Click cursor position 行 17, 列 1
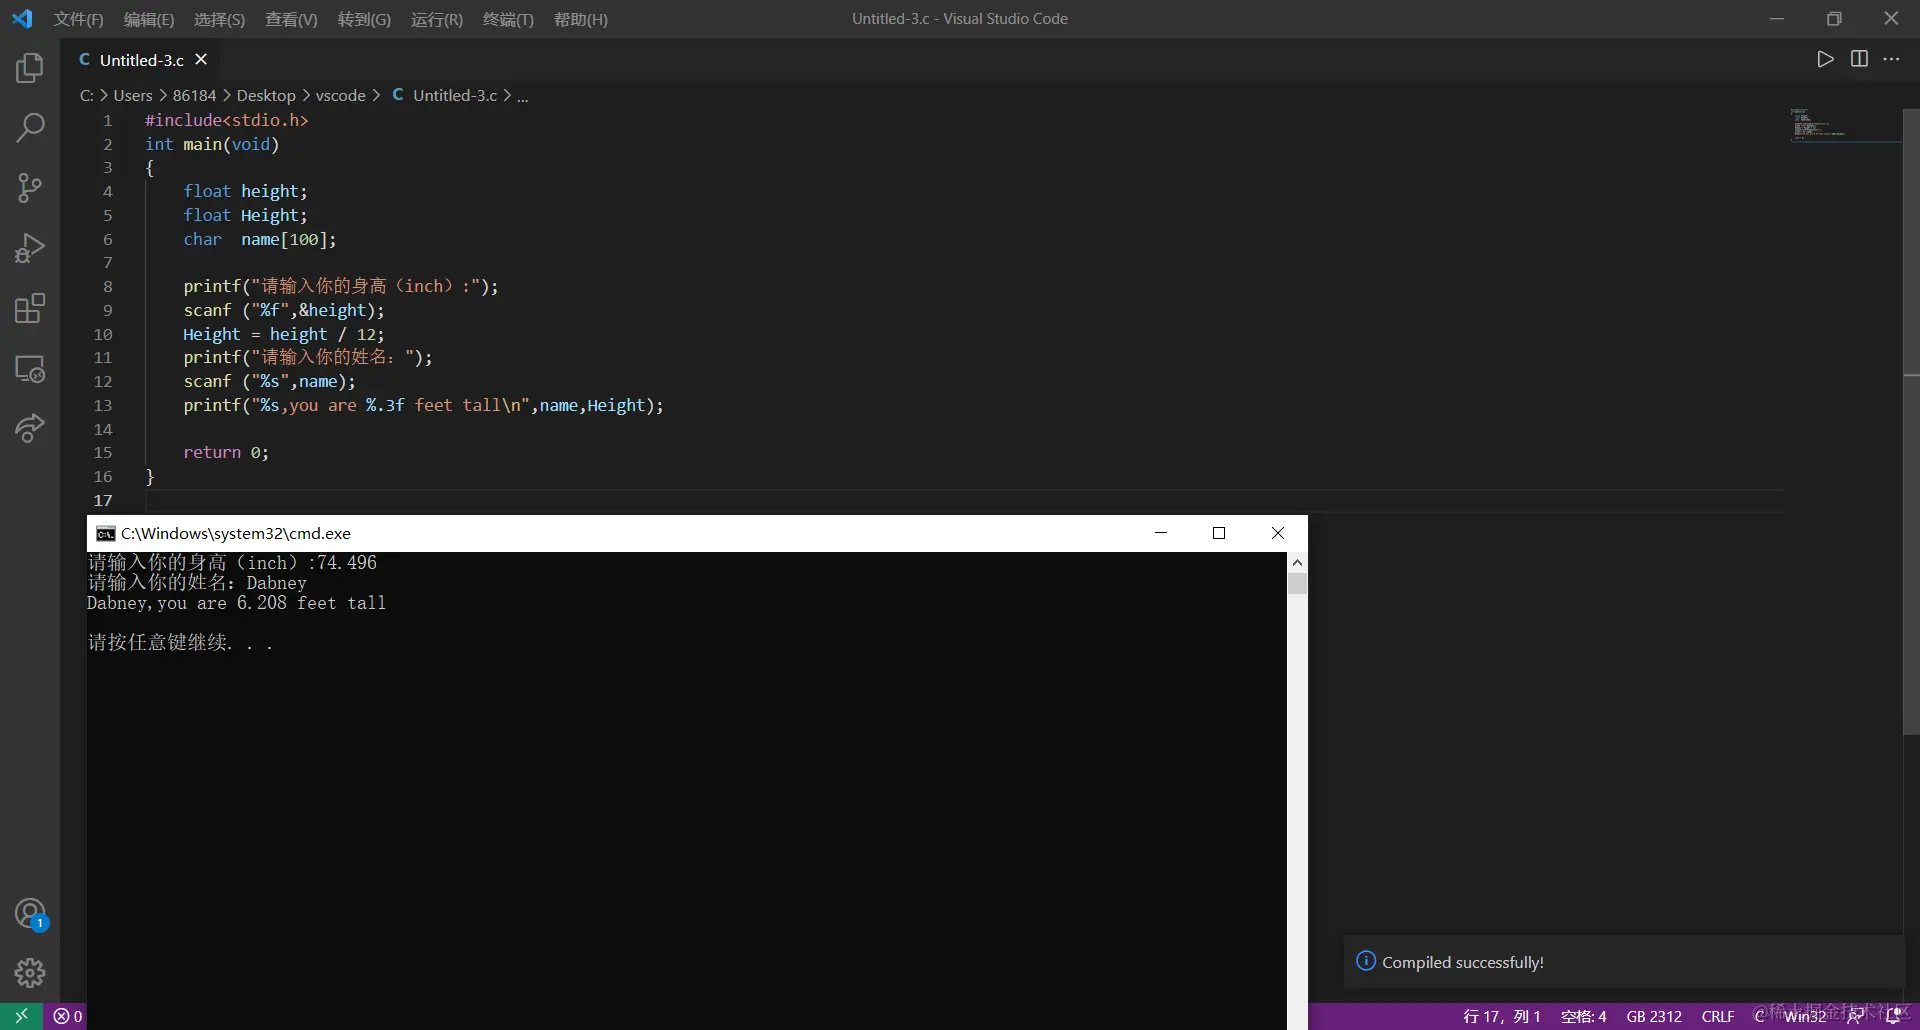1920x1030 pixels. click(1501, 1016)
